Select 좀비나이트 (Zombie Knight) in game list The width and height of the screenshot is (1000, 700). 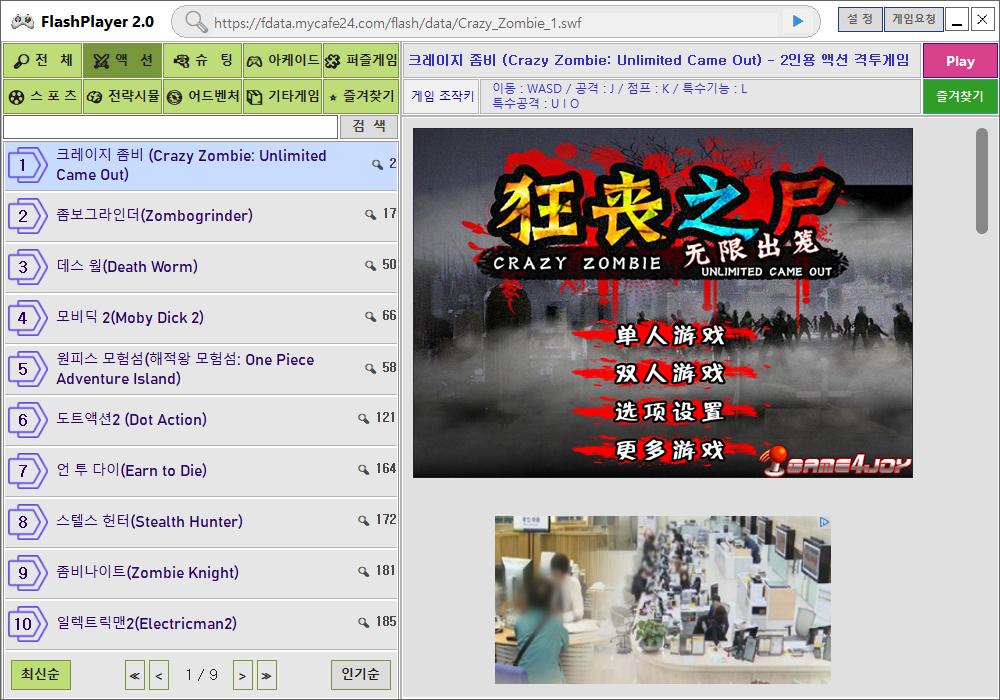[x=201, y=573]
